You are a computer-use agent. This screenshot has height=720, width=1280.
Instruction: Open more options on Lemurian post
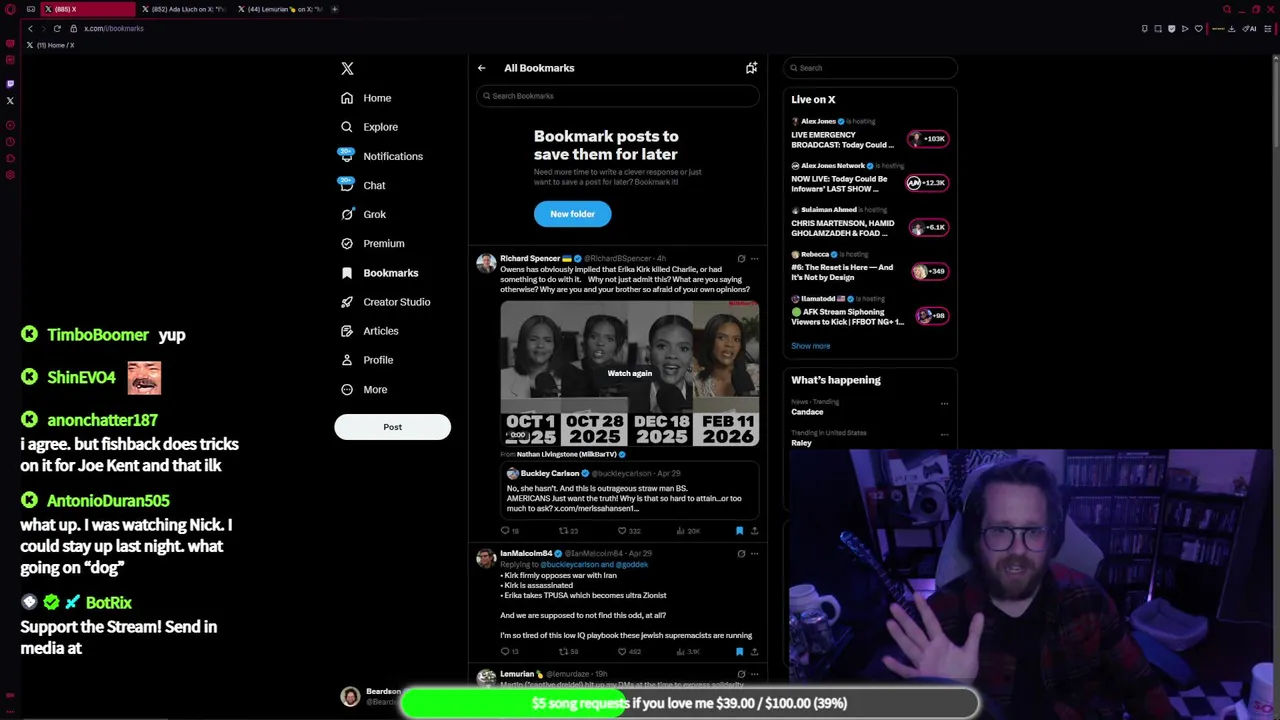(754, 674)
